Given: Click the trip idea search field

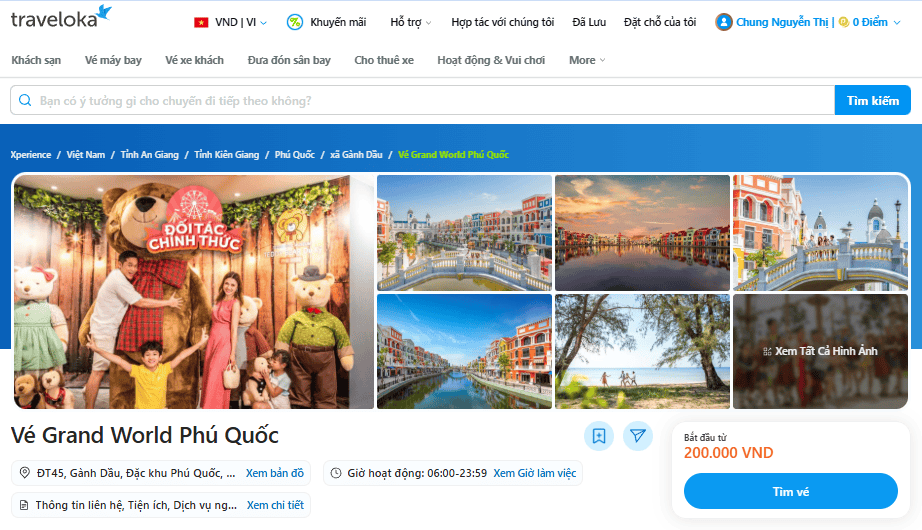Looking at the screenshot, I should tap(430, 101).
